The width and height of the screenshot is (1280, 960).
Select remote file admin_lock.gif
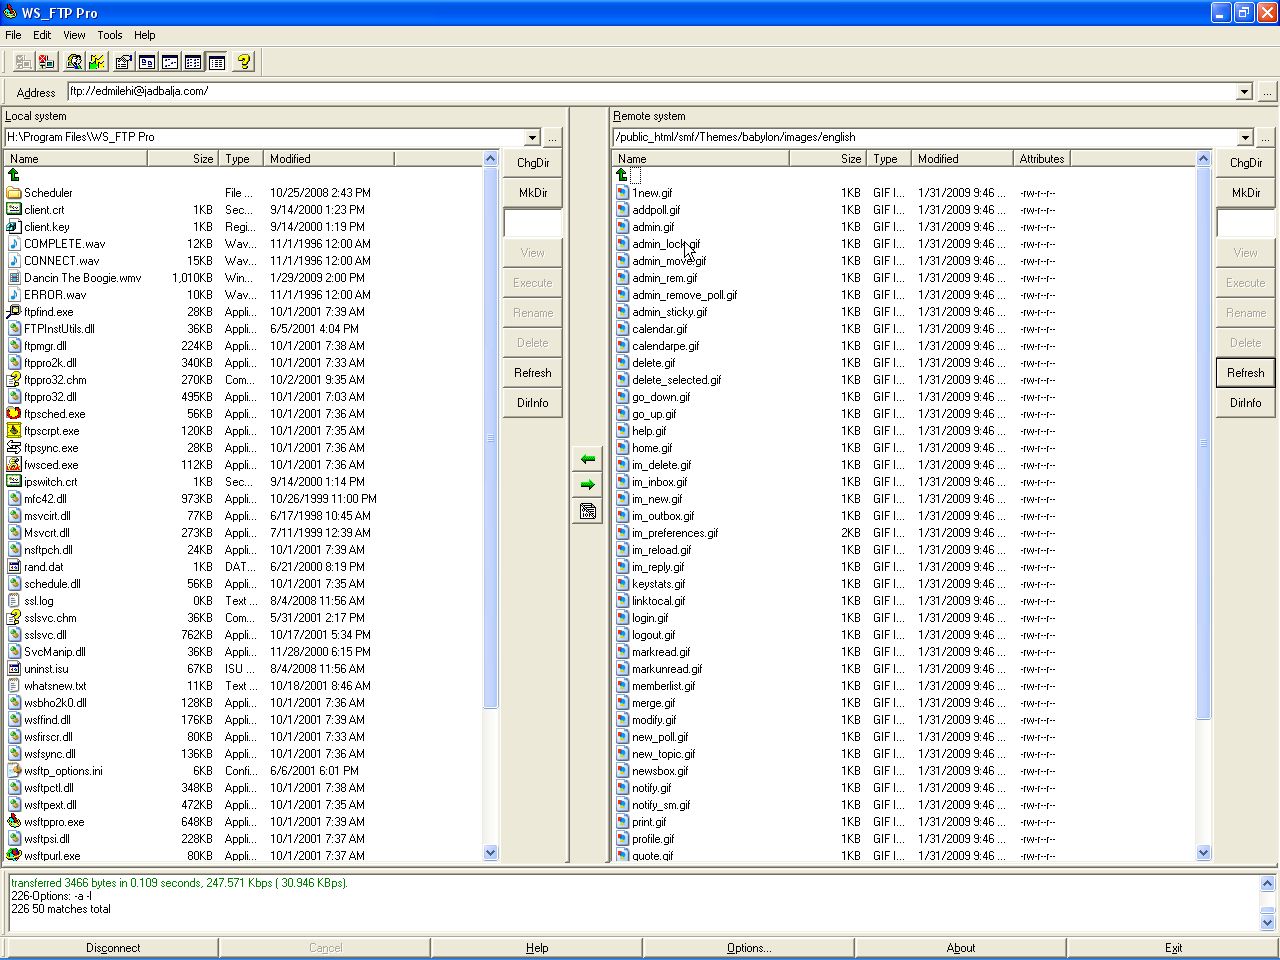click(x=666, y=244)
